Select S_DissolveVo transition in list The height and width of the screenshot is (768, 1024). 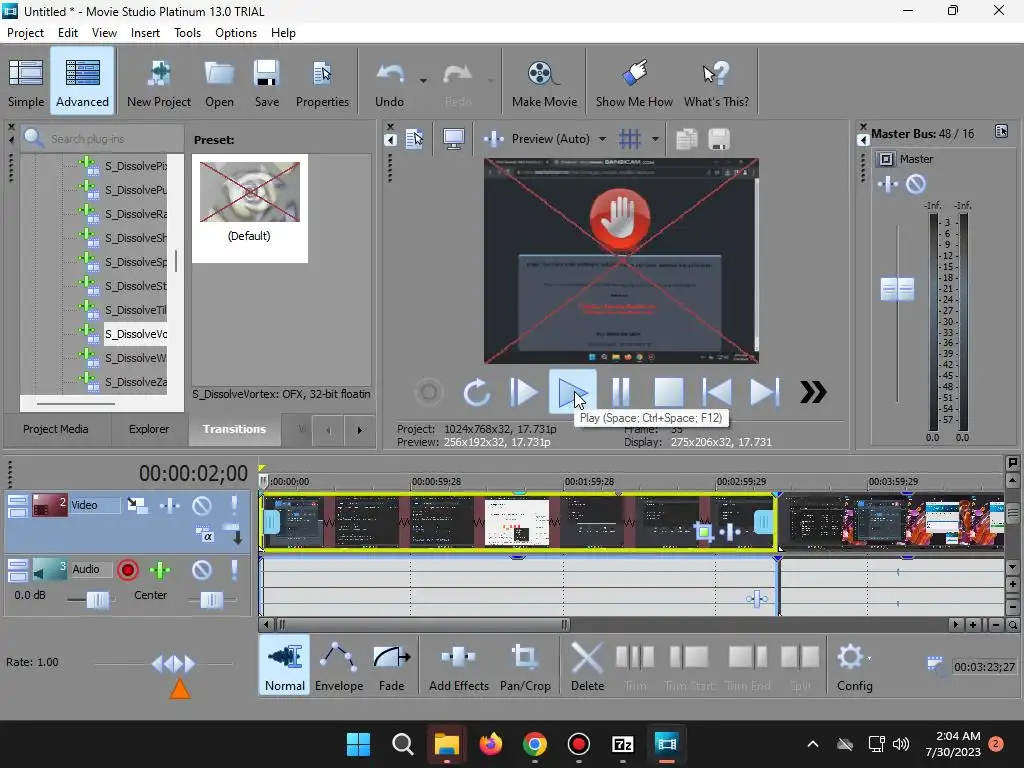click(135, 334)
